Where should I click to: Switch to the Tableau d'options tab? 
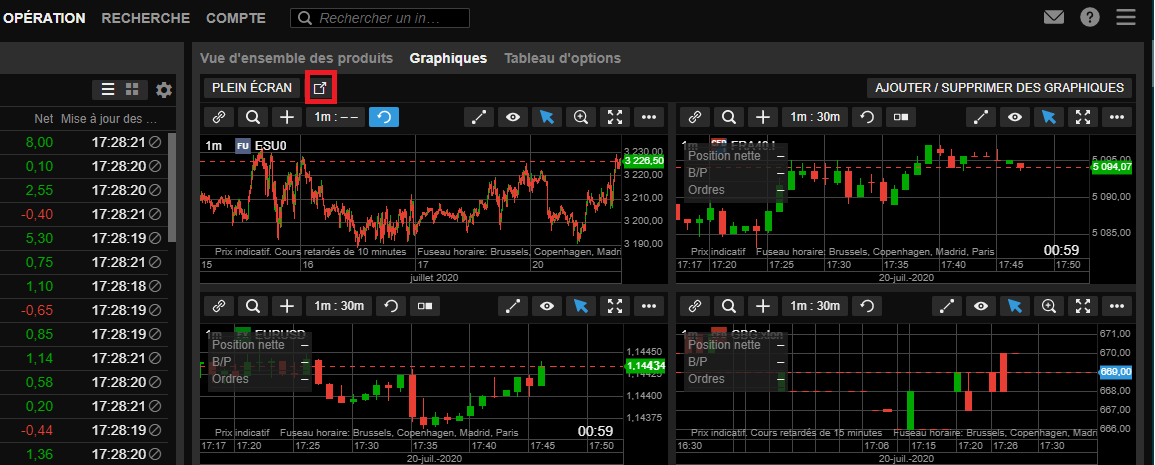(x=562, y=58)
